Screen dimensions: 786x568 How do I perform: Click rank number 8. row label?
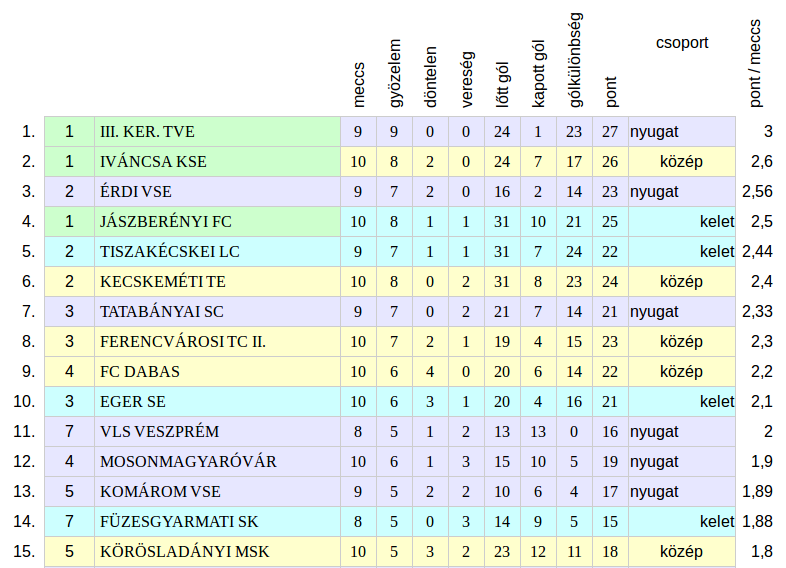pos(29,341)
